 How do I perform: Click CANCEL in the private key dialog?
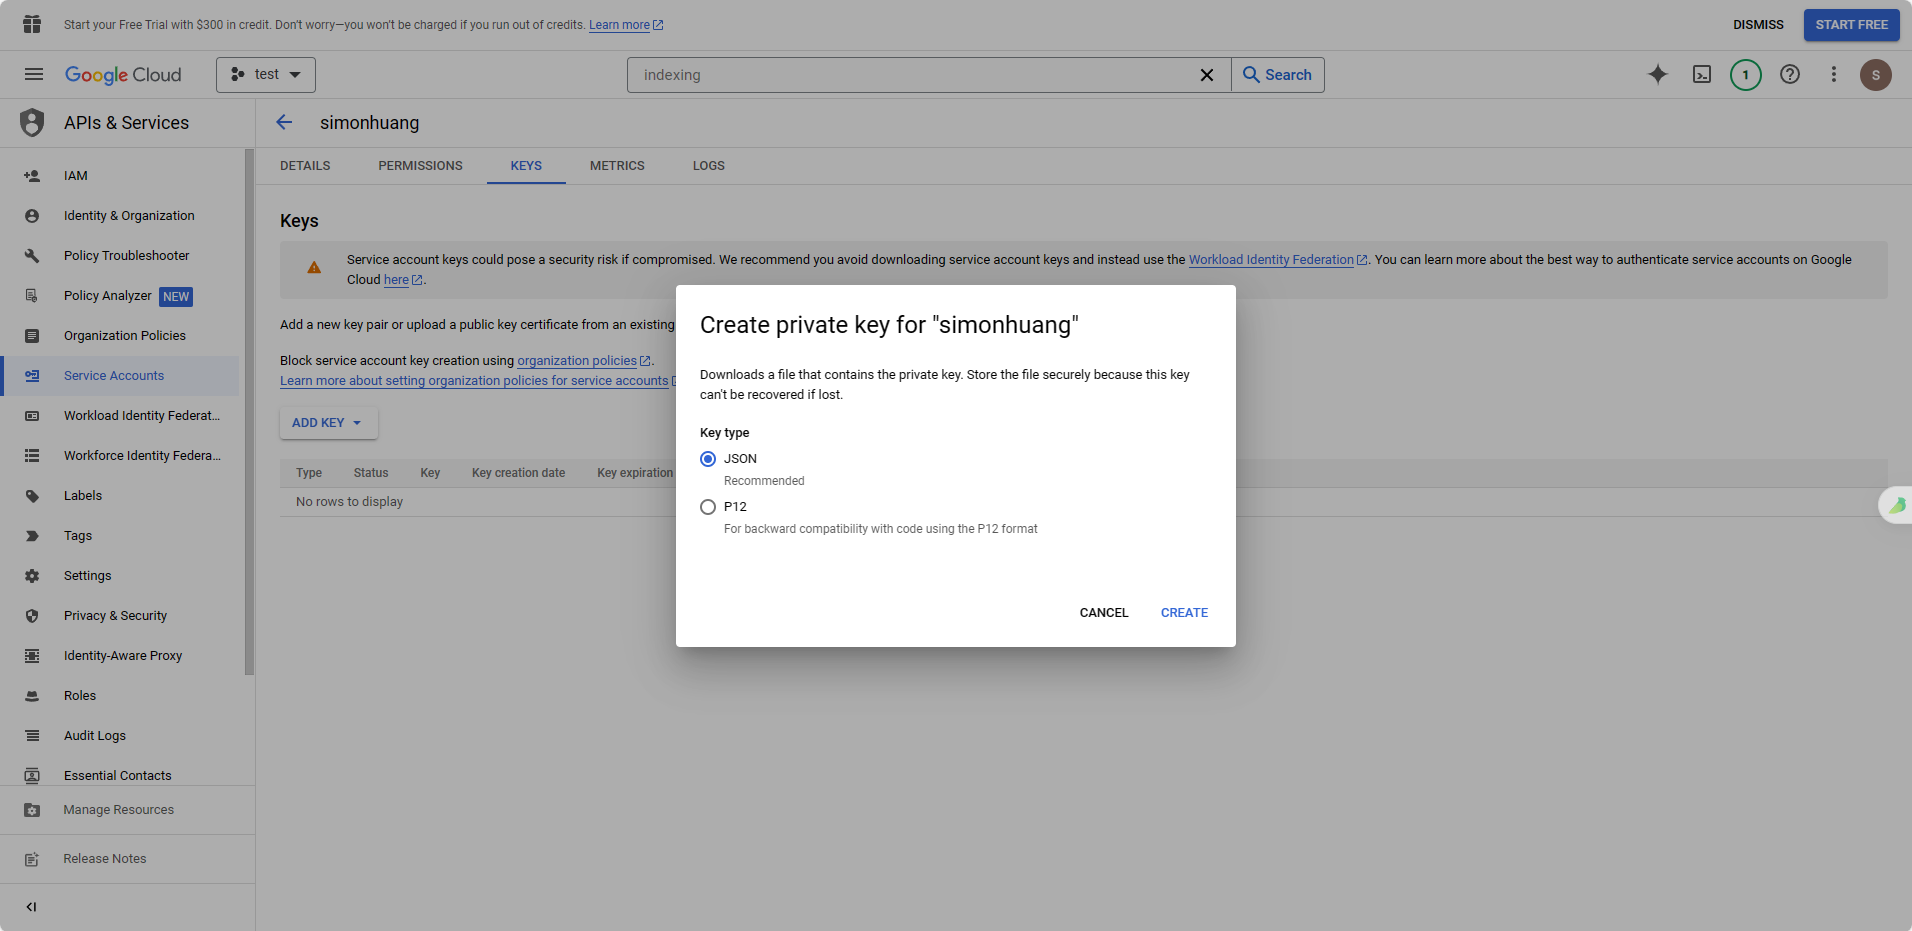coord(1104,613)
